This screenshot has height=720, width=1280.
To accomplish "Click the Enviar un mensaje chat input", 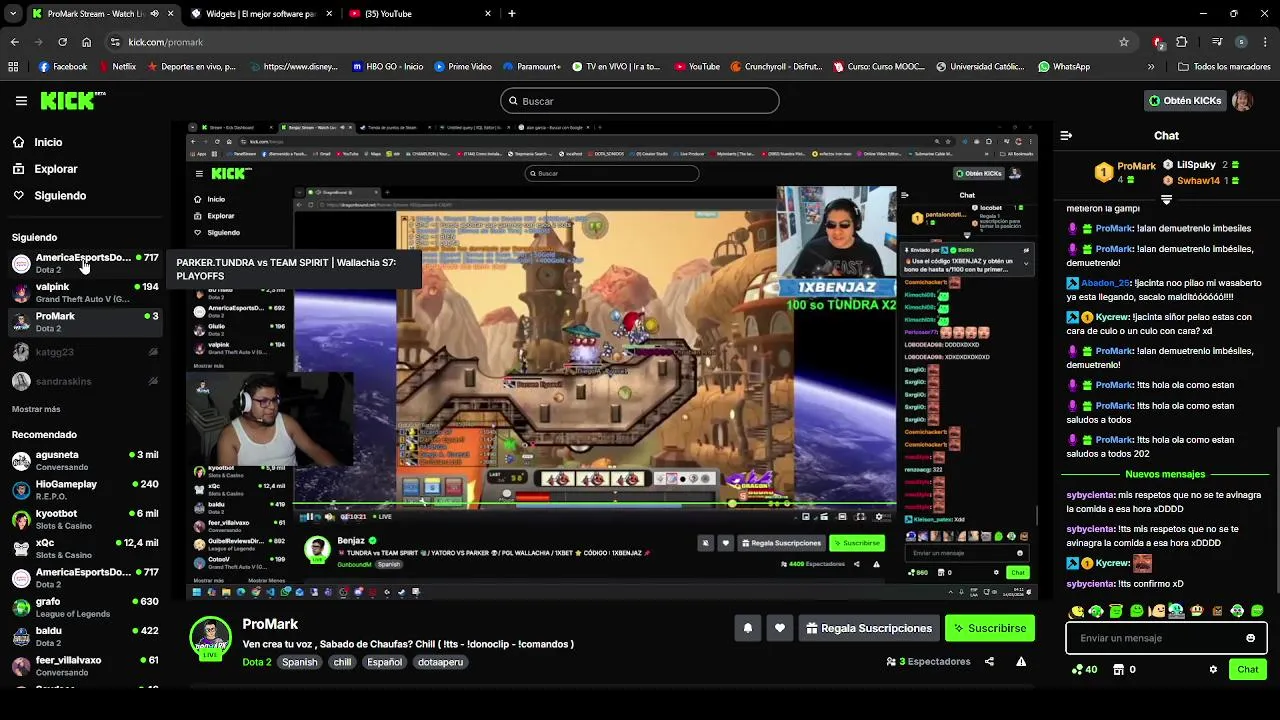I will (1166, 638).
